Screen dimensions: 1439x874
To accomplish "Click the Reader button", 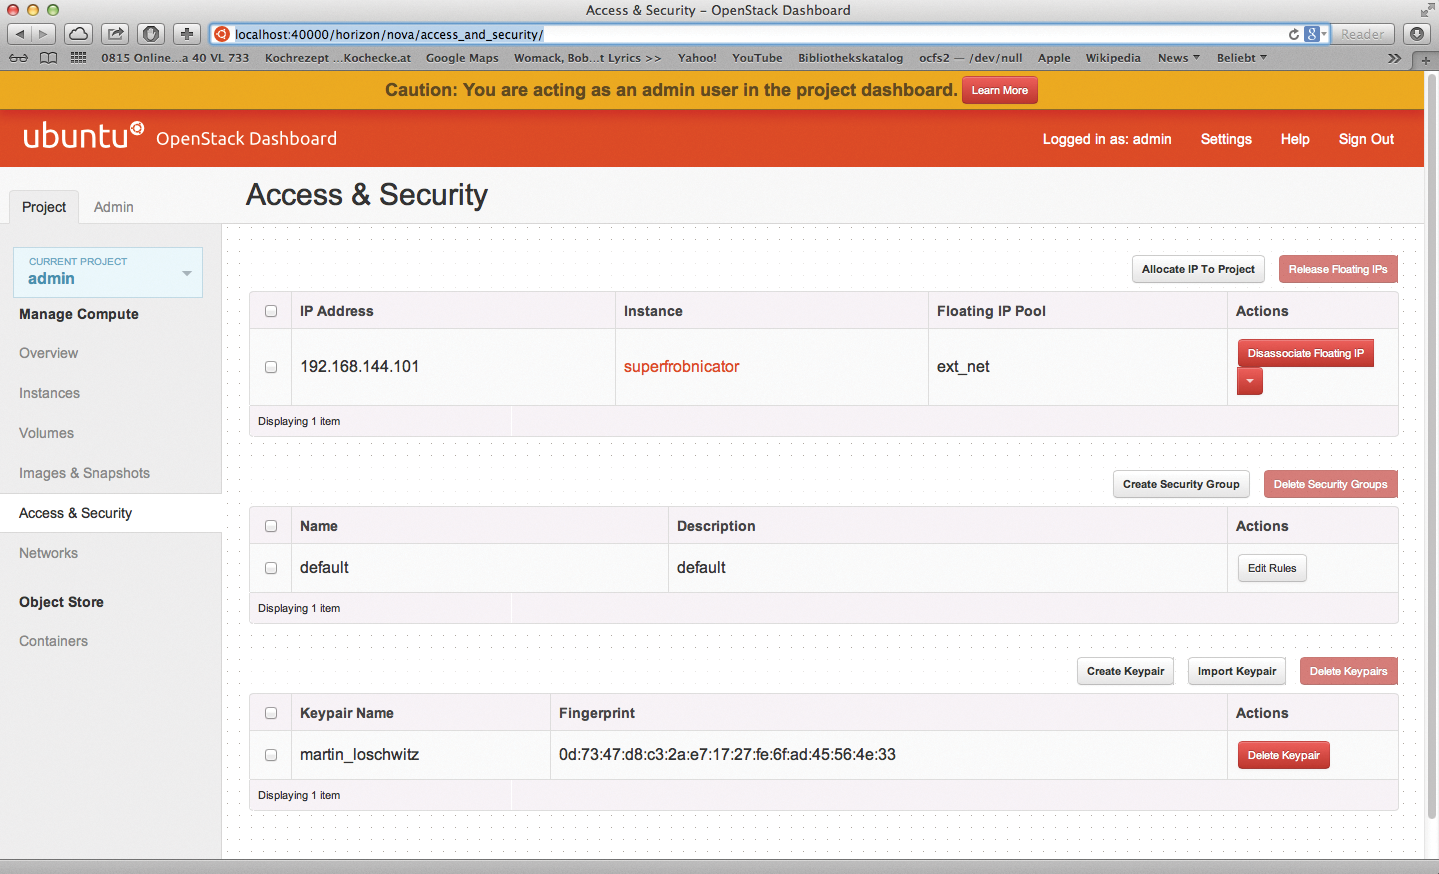I will (x=1362, y=34).
